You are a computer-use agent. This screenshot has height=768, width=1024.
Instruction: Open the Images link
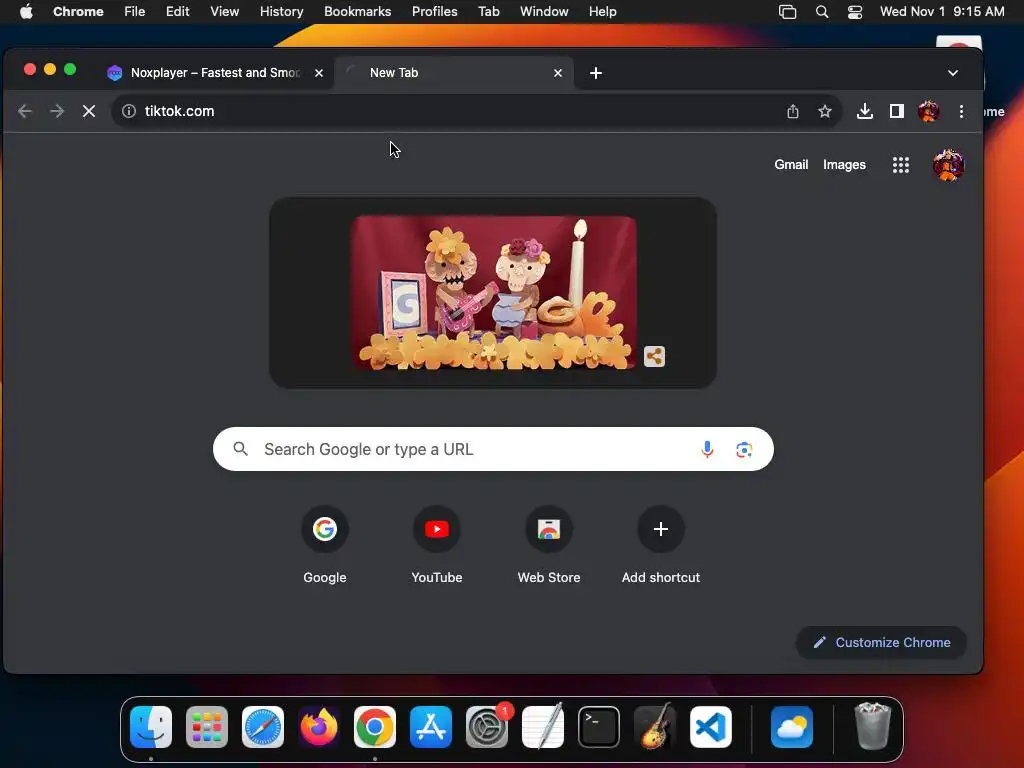pyautogui.click(x=844, y=165)
